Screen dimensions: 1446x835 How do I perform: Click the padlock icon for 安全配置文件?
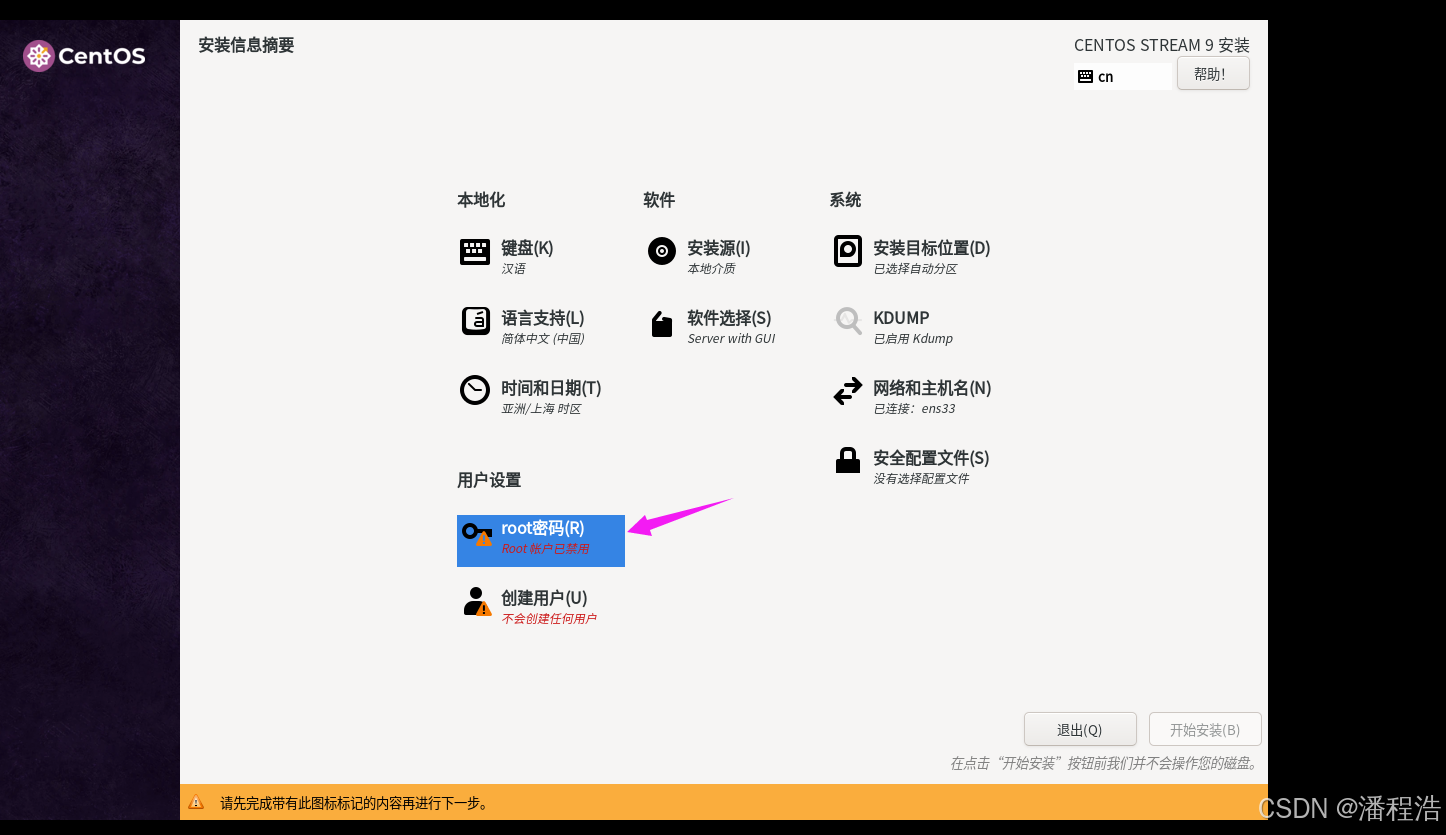848,460
